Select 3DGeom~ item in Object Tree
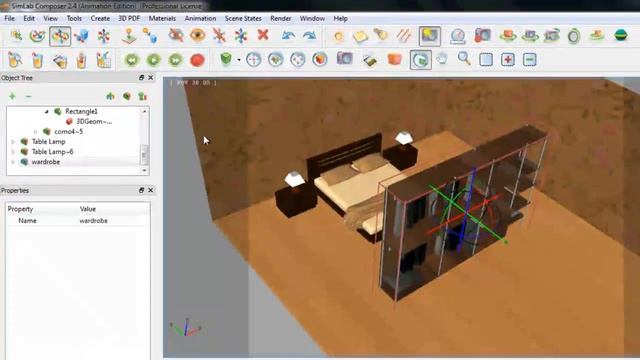Image resolution: width=640 pixels, height=360 pixels. pyautogui.click(x=94, y=121)
